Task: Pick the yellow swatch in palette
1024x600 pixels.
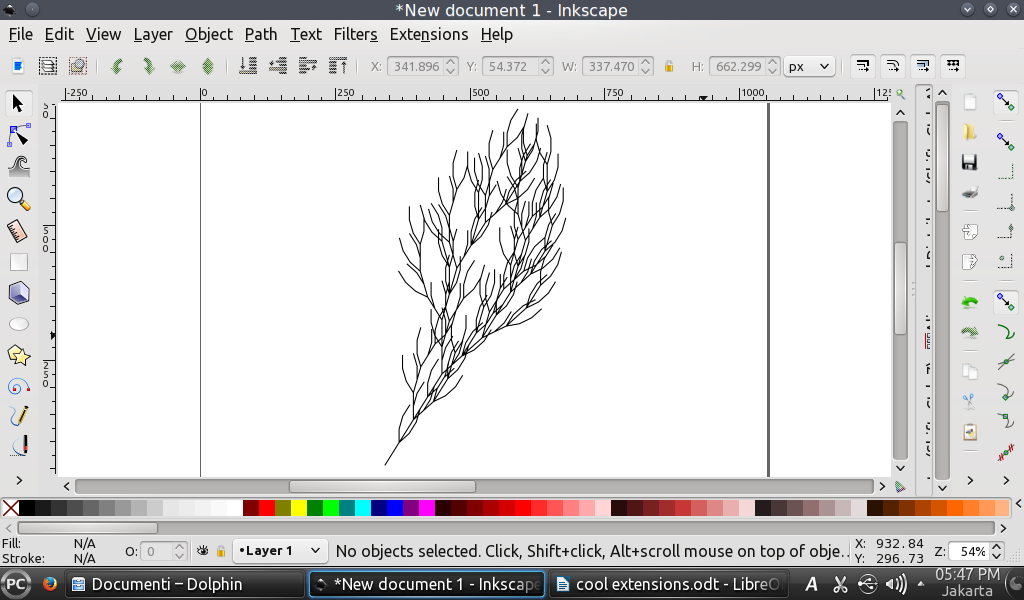Action: (299, 508)
